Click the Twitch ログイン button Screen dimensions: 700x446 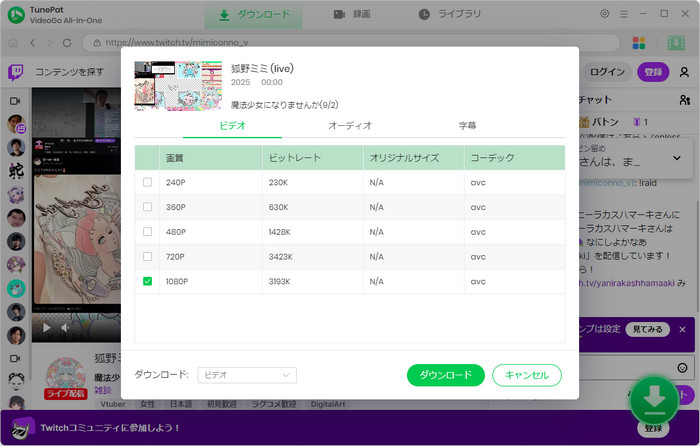pyautogui.click(x=607, y=72)
